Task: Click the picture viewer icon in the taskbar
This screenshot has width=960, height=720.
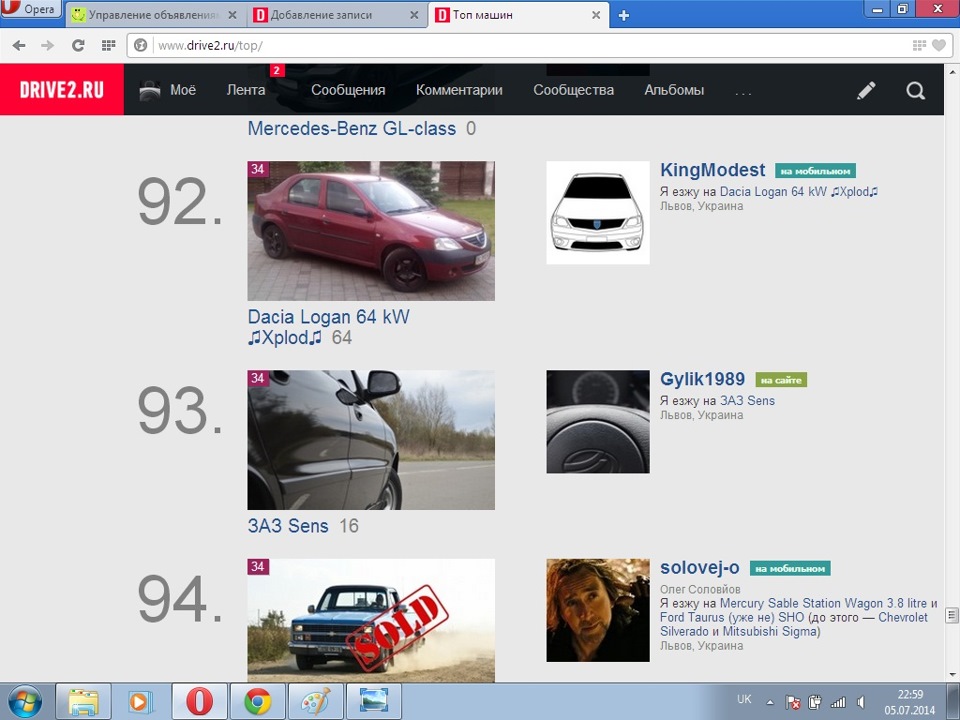Action: (x=374, y=702)
